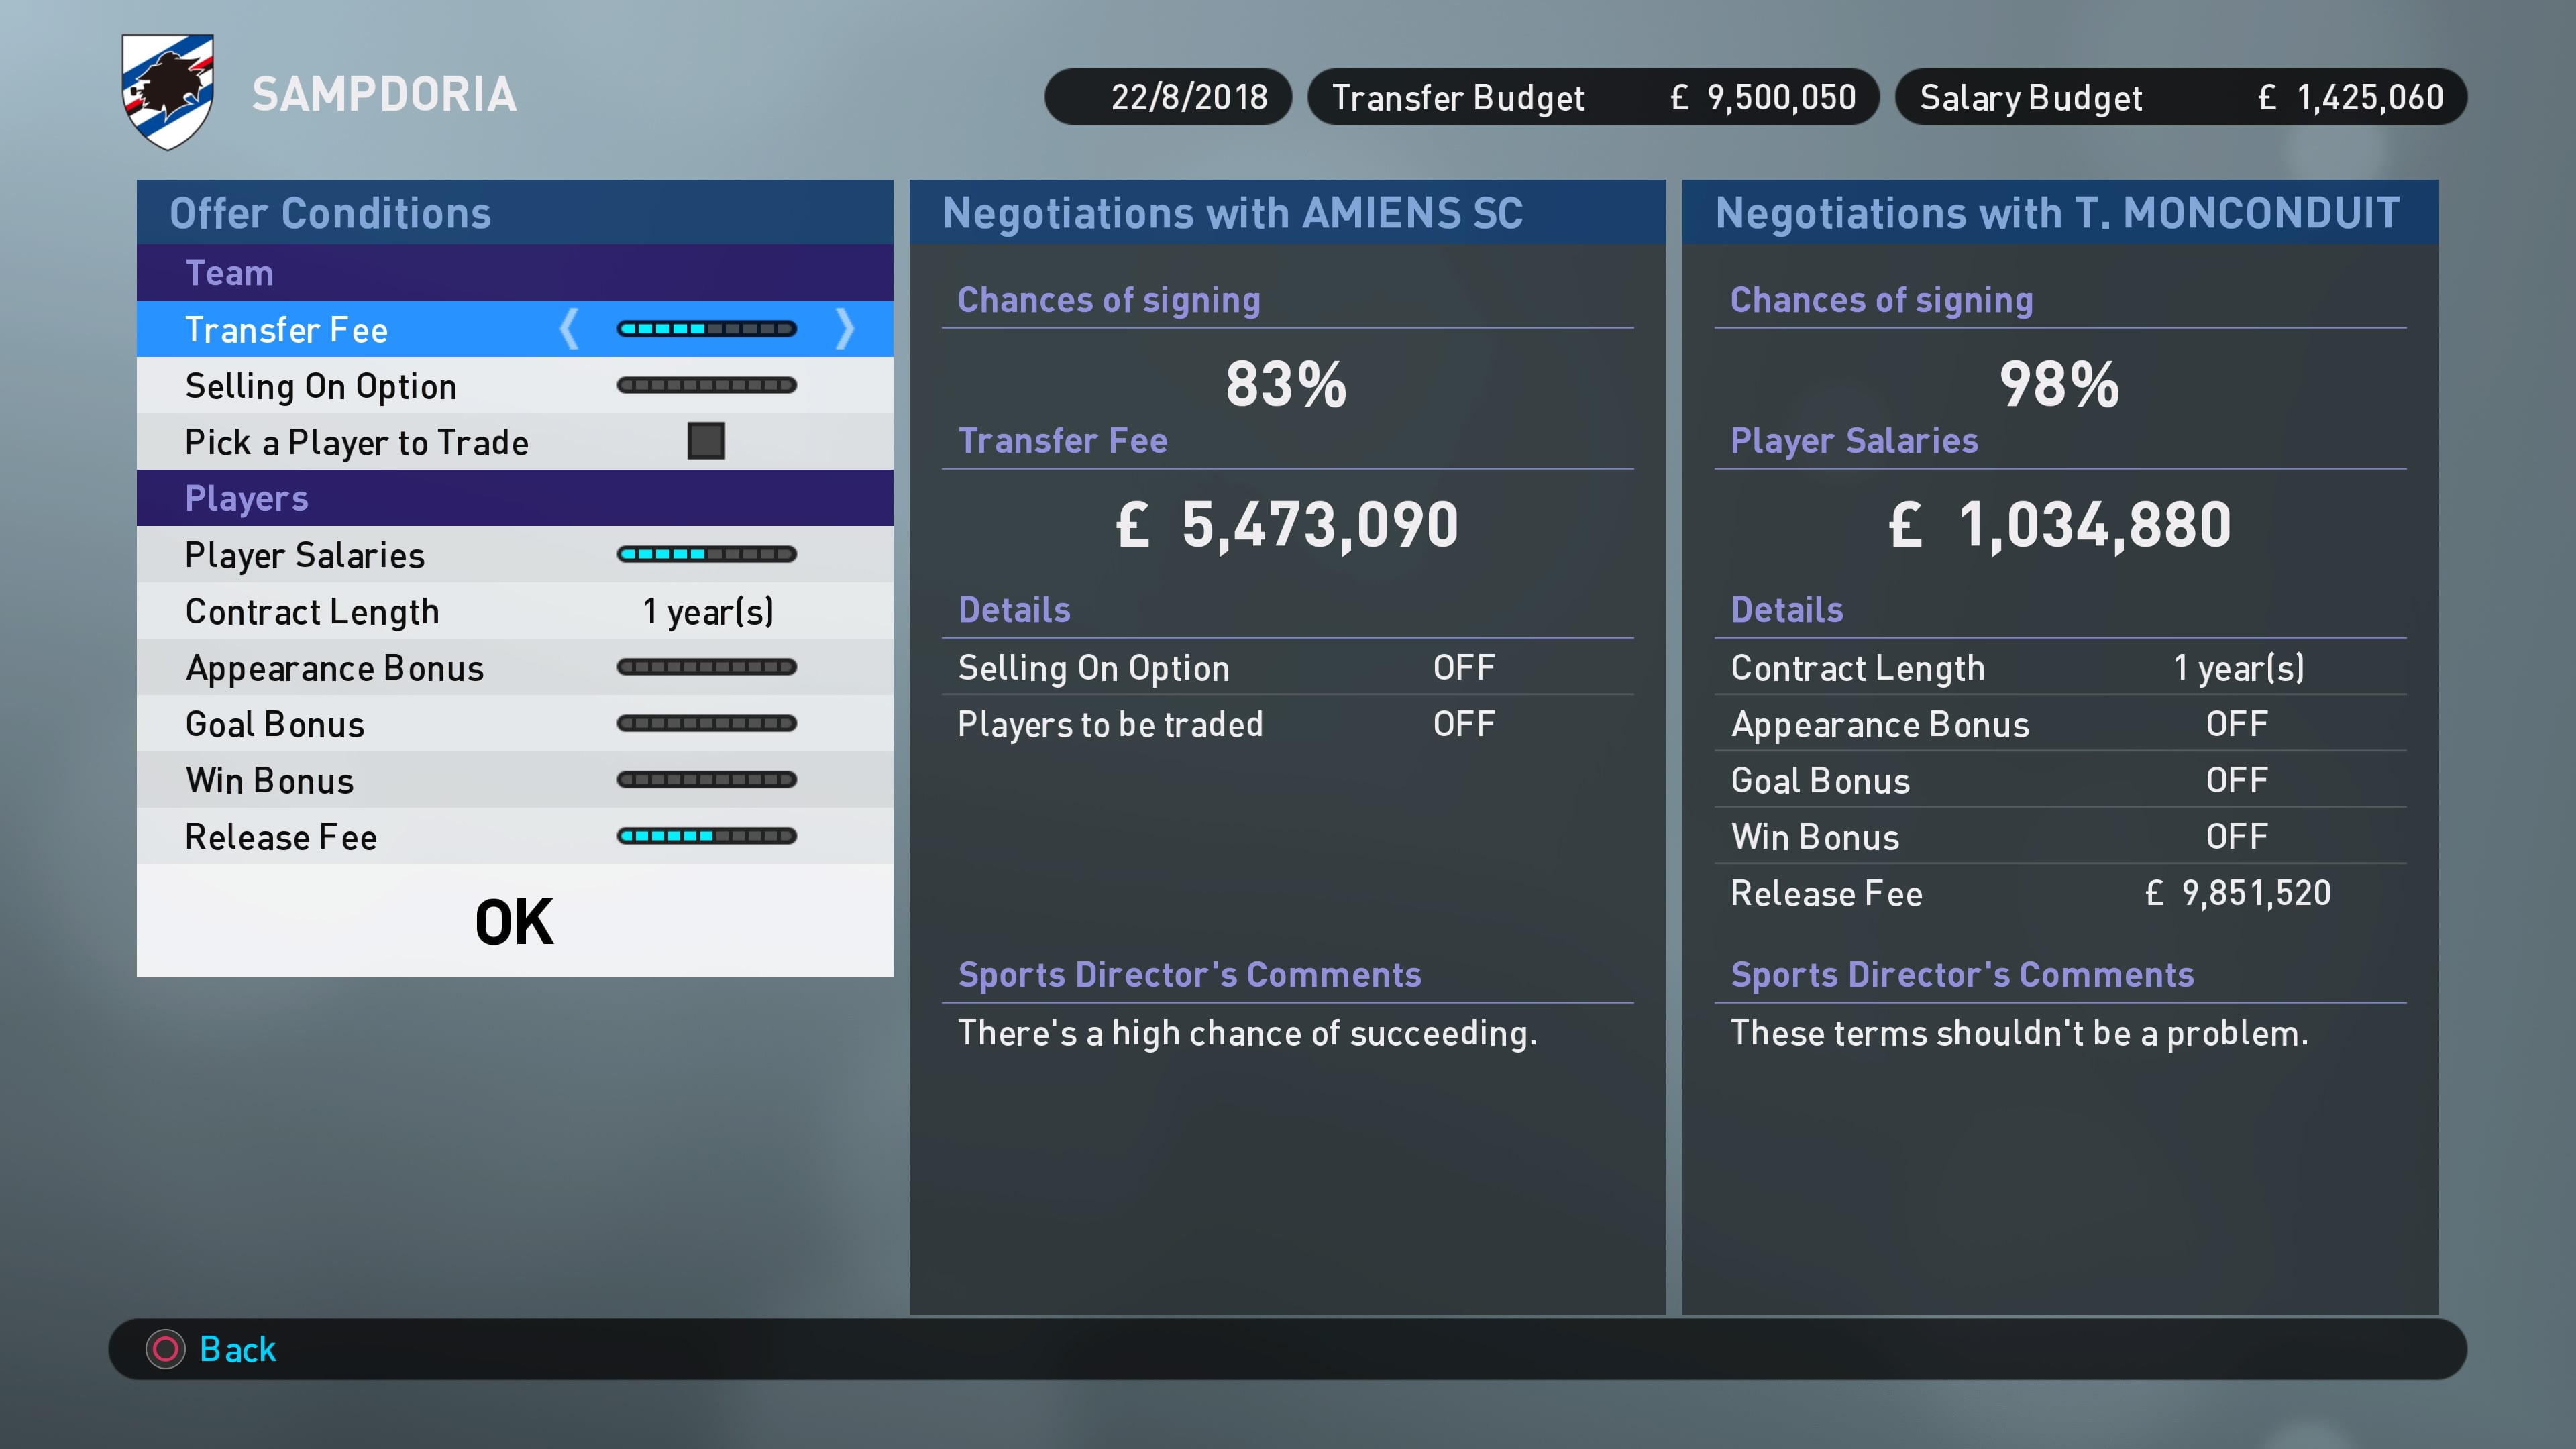This screenshot has height=1449, width=2576.
Task: Adjust the Selling On Option slider
Action: coord(706,386)
